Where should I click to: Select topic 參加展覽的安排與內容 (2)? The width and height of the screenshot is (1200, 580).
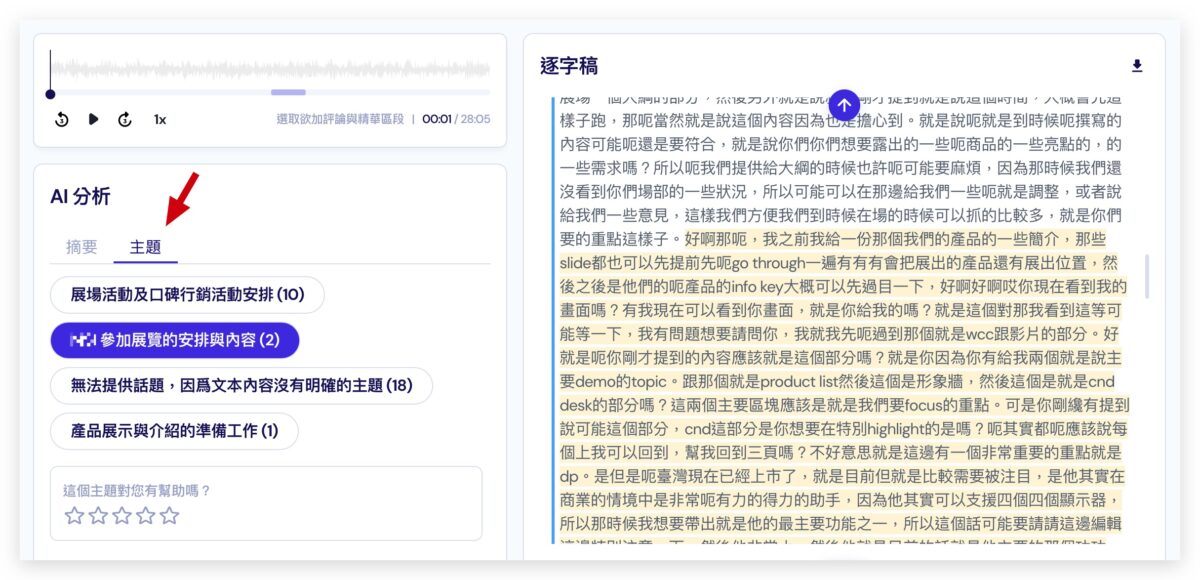(175, 340)
